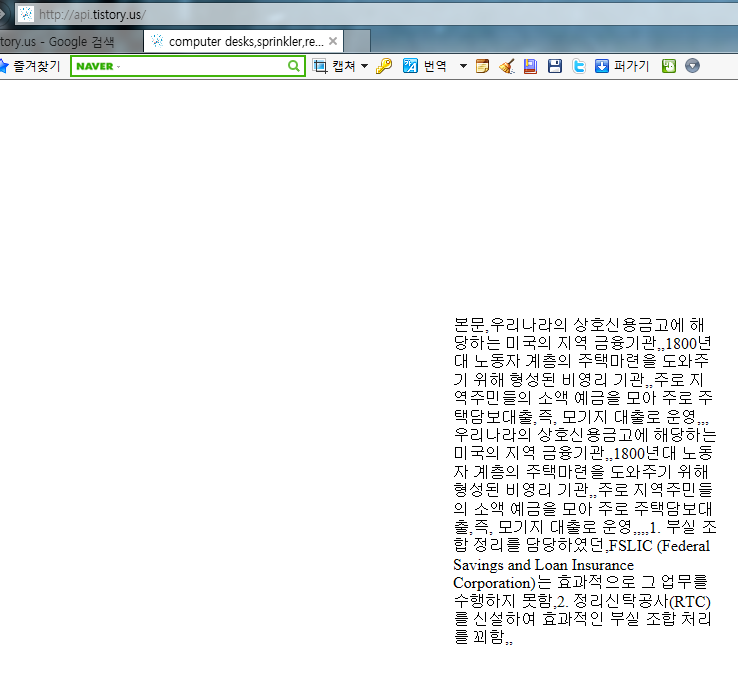Click the Twitter bird icon
Viewport: 738px width, 680px height.
(579, 66)
